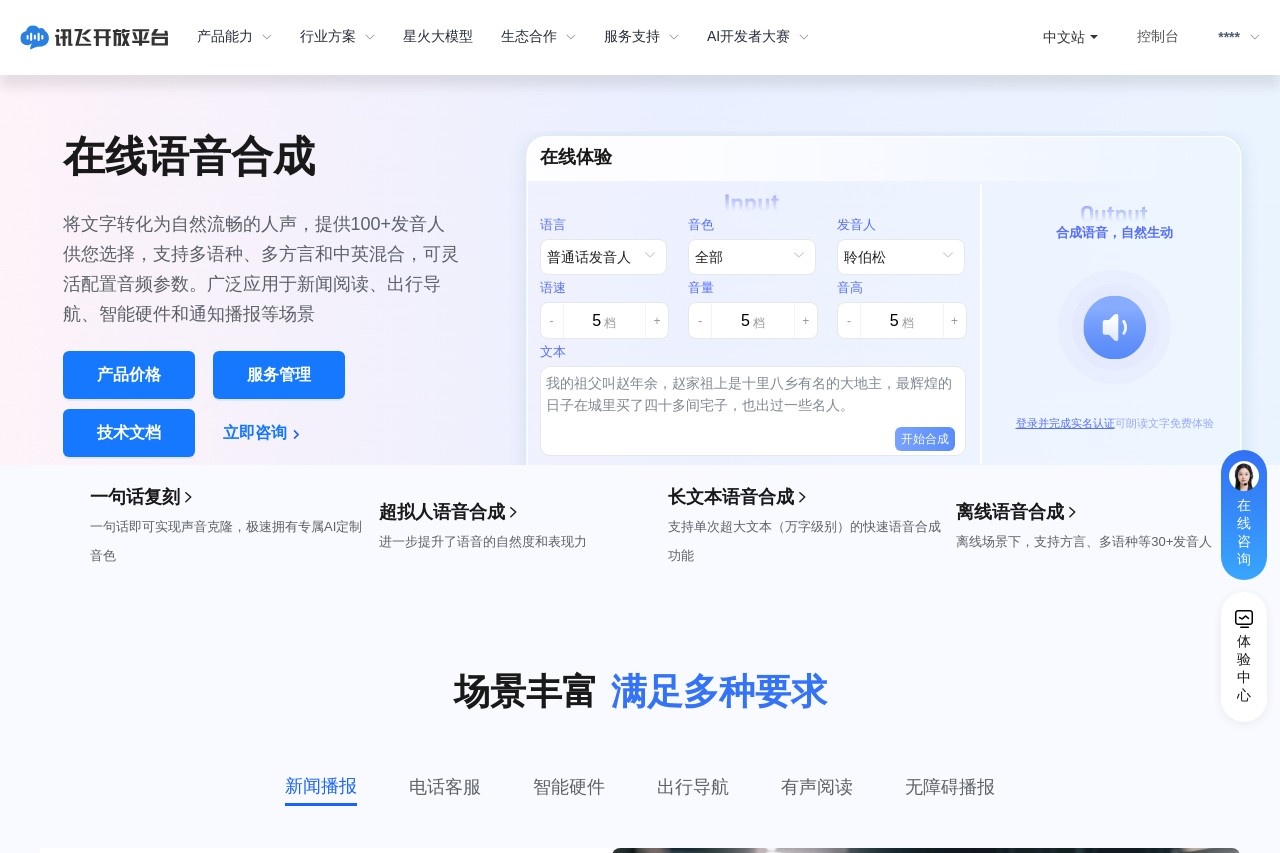The image size is (1280, 853).
Task: Switch to the 无障碍播报 tab
Action: pyautogui.click(x=950, y=787)
